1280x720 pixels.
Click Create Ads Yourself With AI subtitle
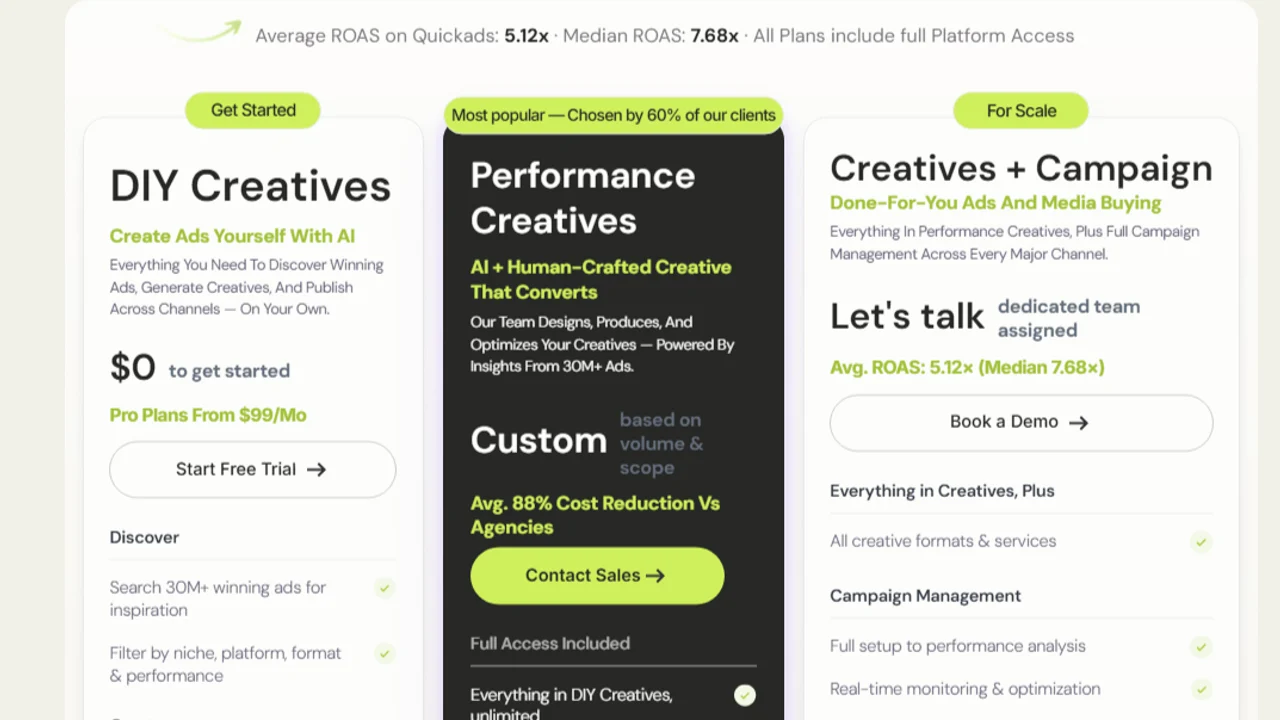coord(232,236)
